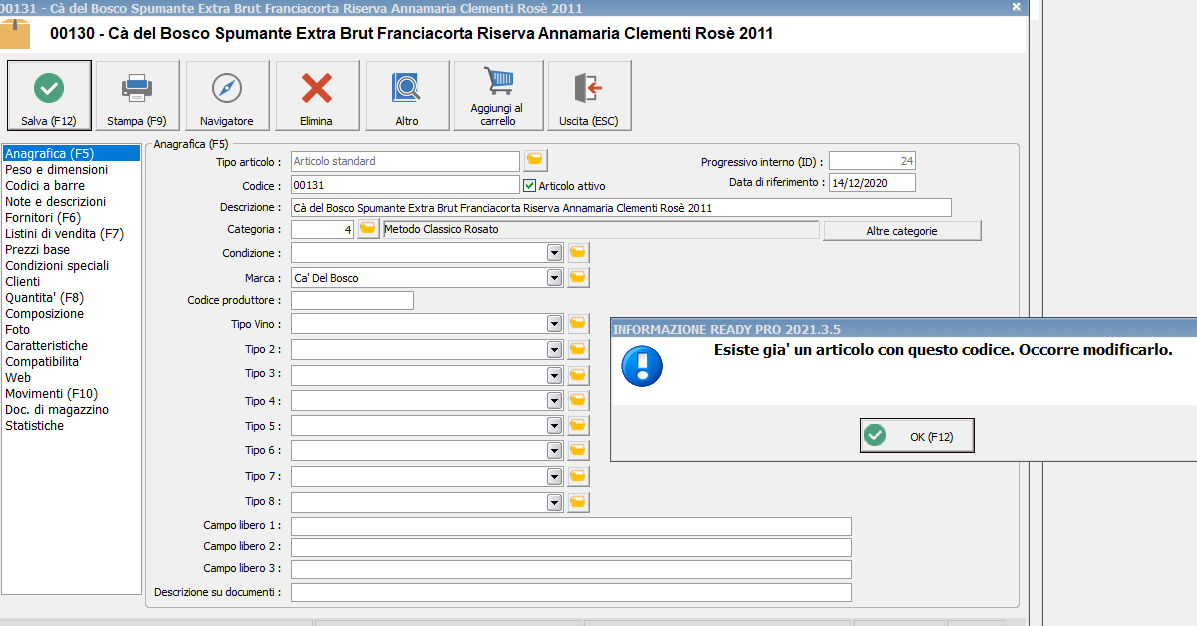
Task: Open Caratteristiche section
Action: click(47, 346)
